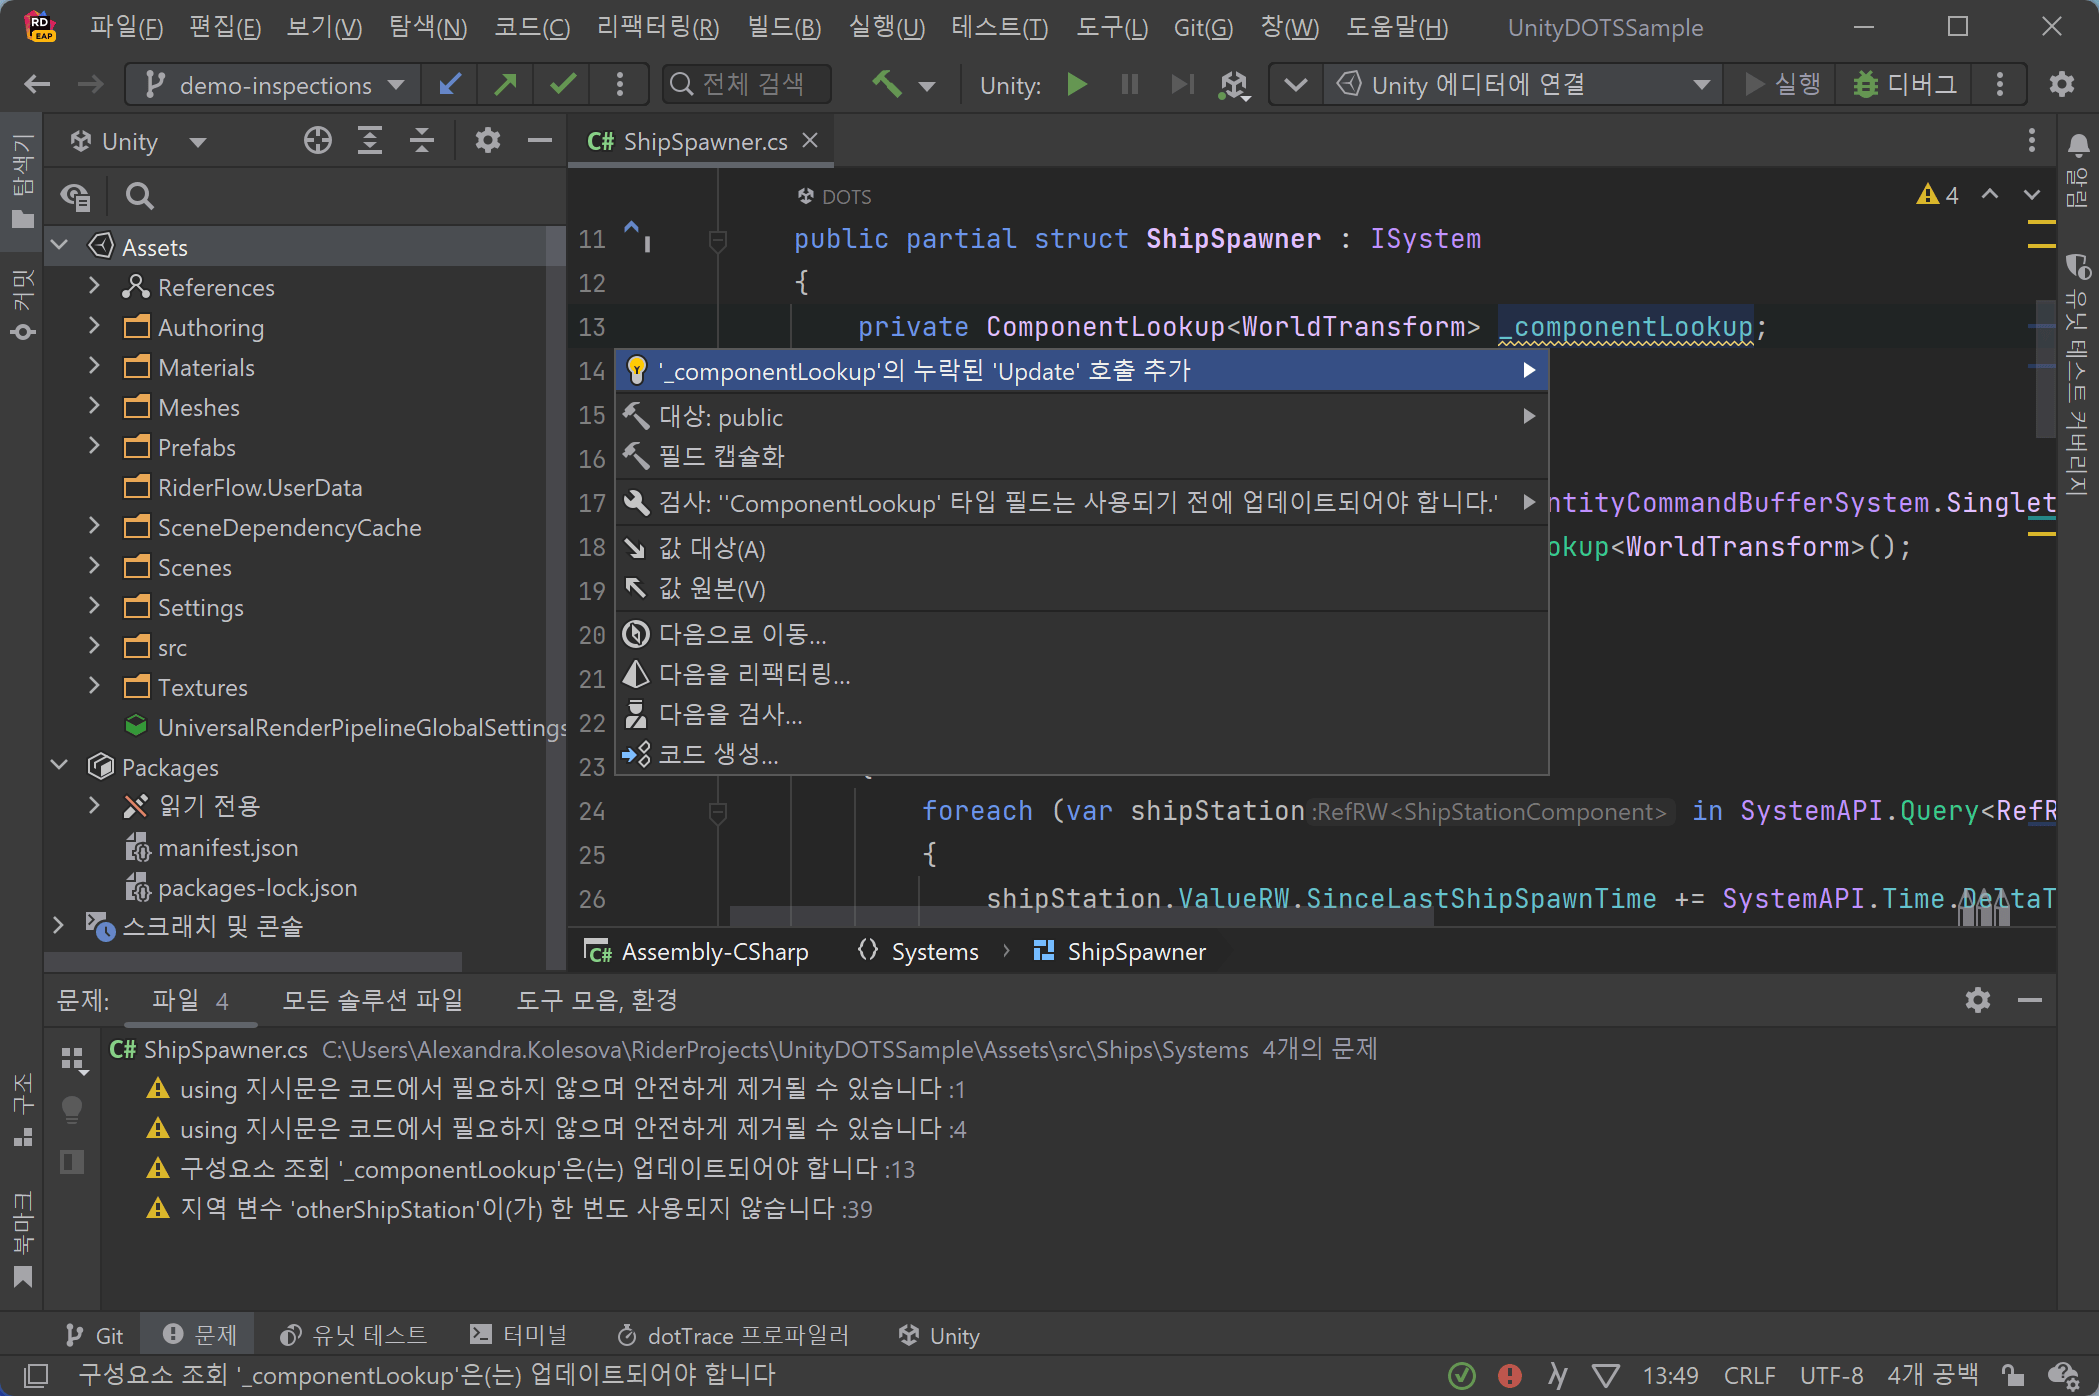
Task: Toggle quick-fix bulb in problems panel
Action: (x=72, y=1109)
